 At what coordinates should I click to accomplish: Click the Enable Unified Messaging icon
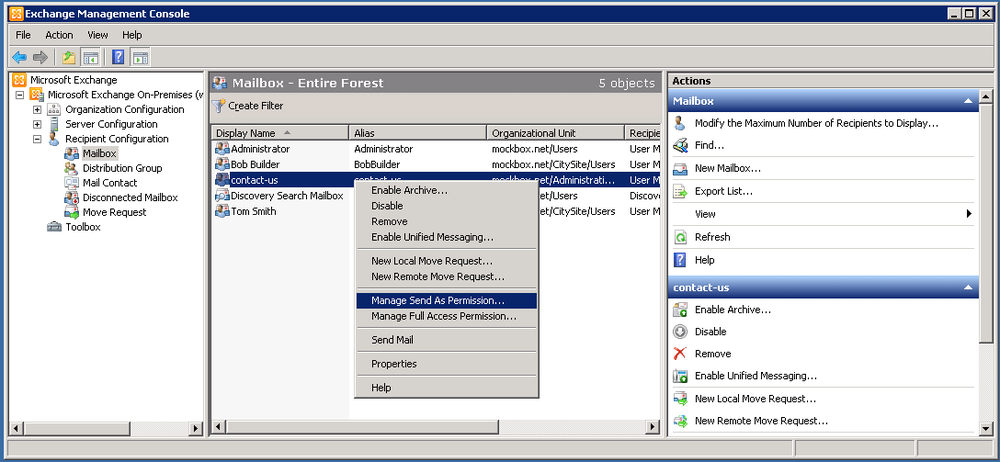(680, 376)
